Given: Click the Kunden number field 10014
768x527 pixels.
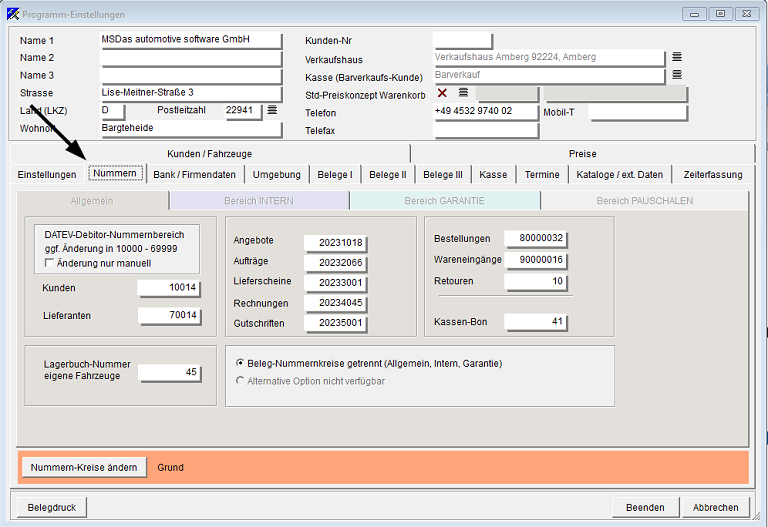Looking at the screenshot, I should coord(169,288).
